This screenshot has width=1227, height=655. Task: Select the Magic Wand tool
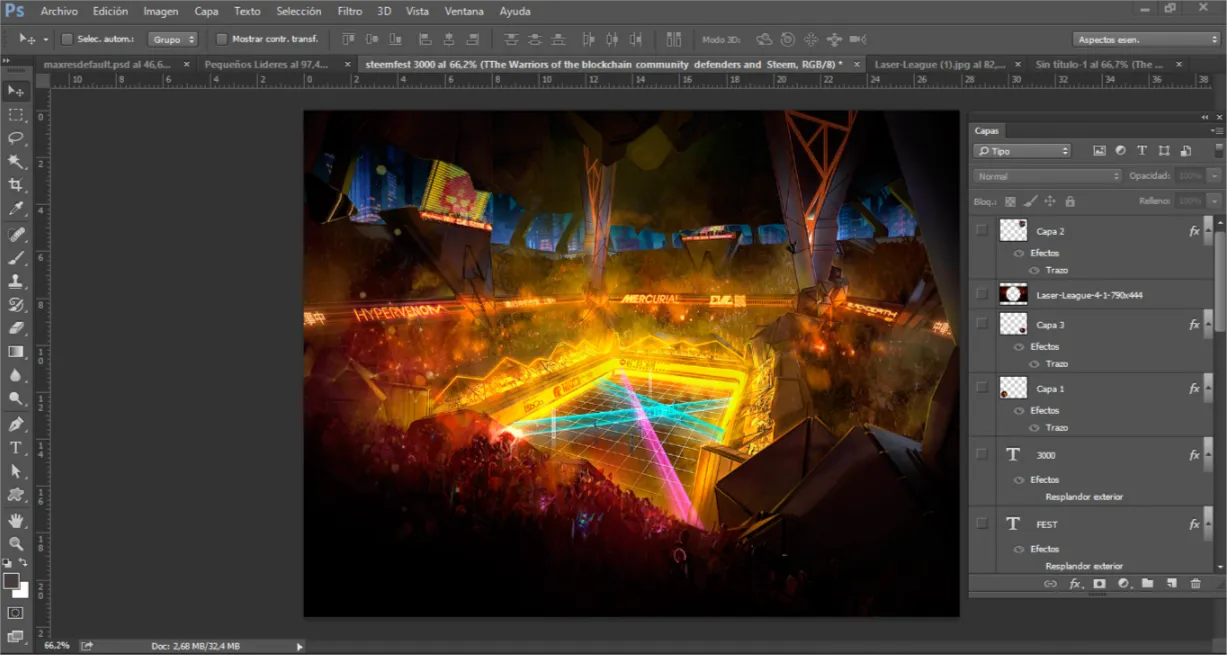16,162
